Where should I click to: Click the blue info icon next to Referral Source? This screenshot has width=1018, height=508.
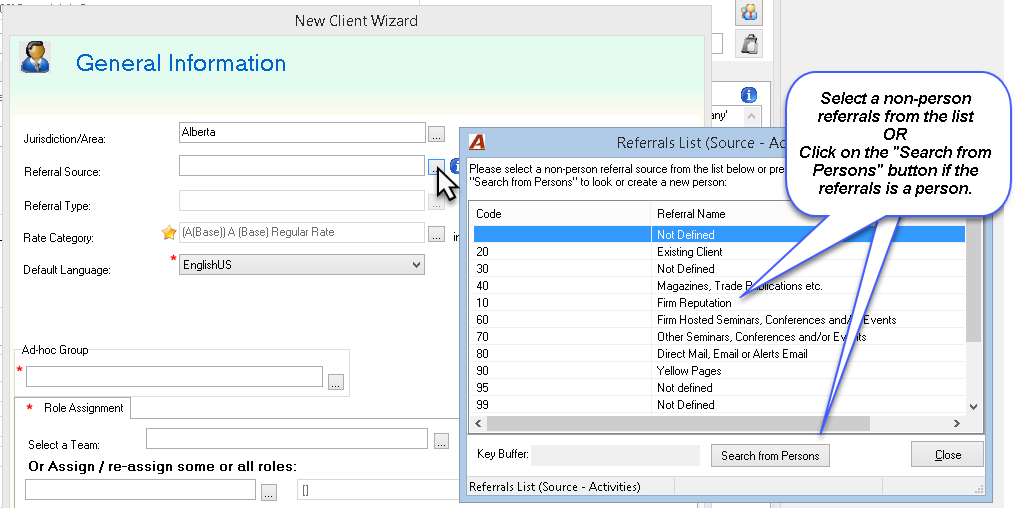[455, 166]
